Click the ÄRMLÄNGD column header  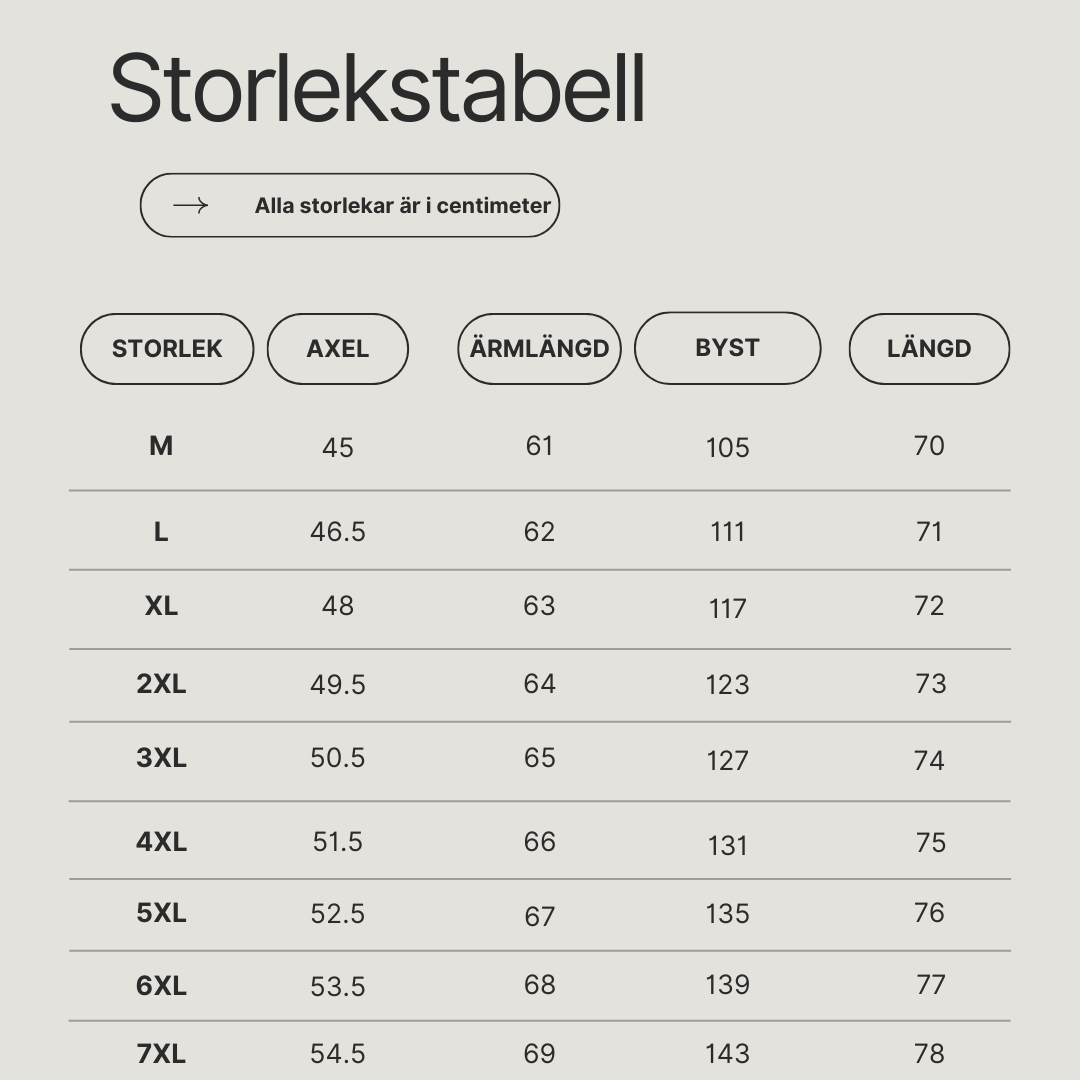coord(539,349)
